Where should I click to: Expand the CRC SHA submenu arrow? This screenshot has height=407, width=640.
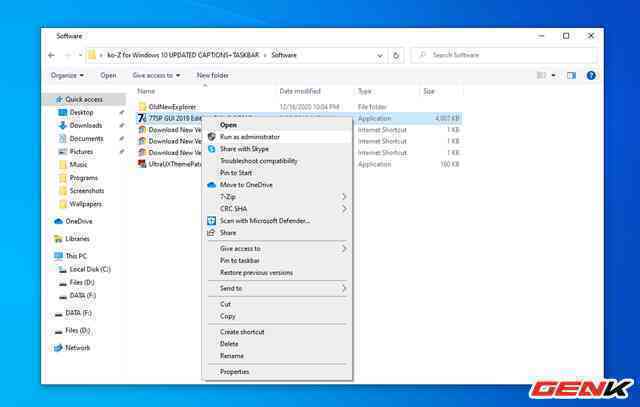click(x=344, y=209)
